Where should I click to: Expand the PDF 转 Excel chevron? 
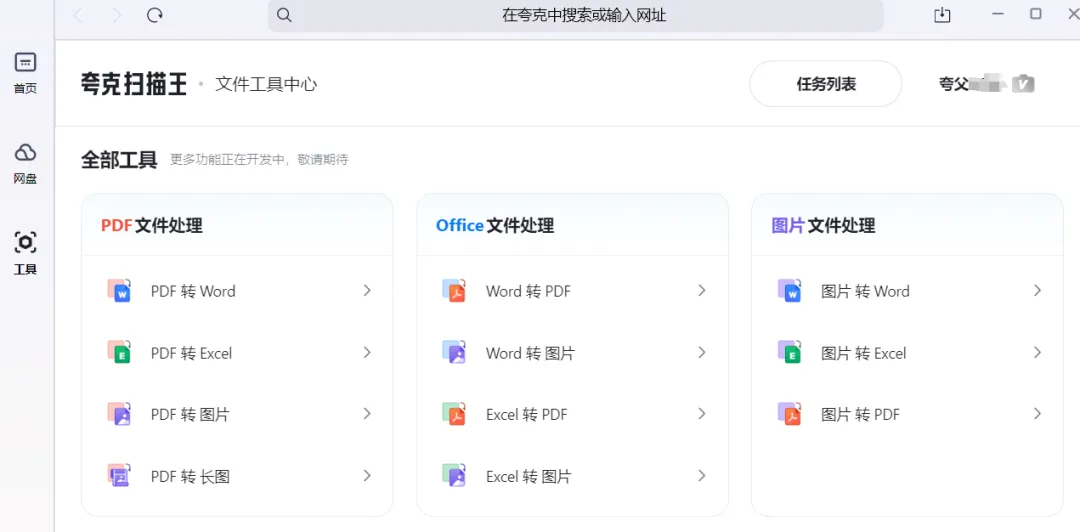(x=367, y=353)
